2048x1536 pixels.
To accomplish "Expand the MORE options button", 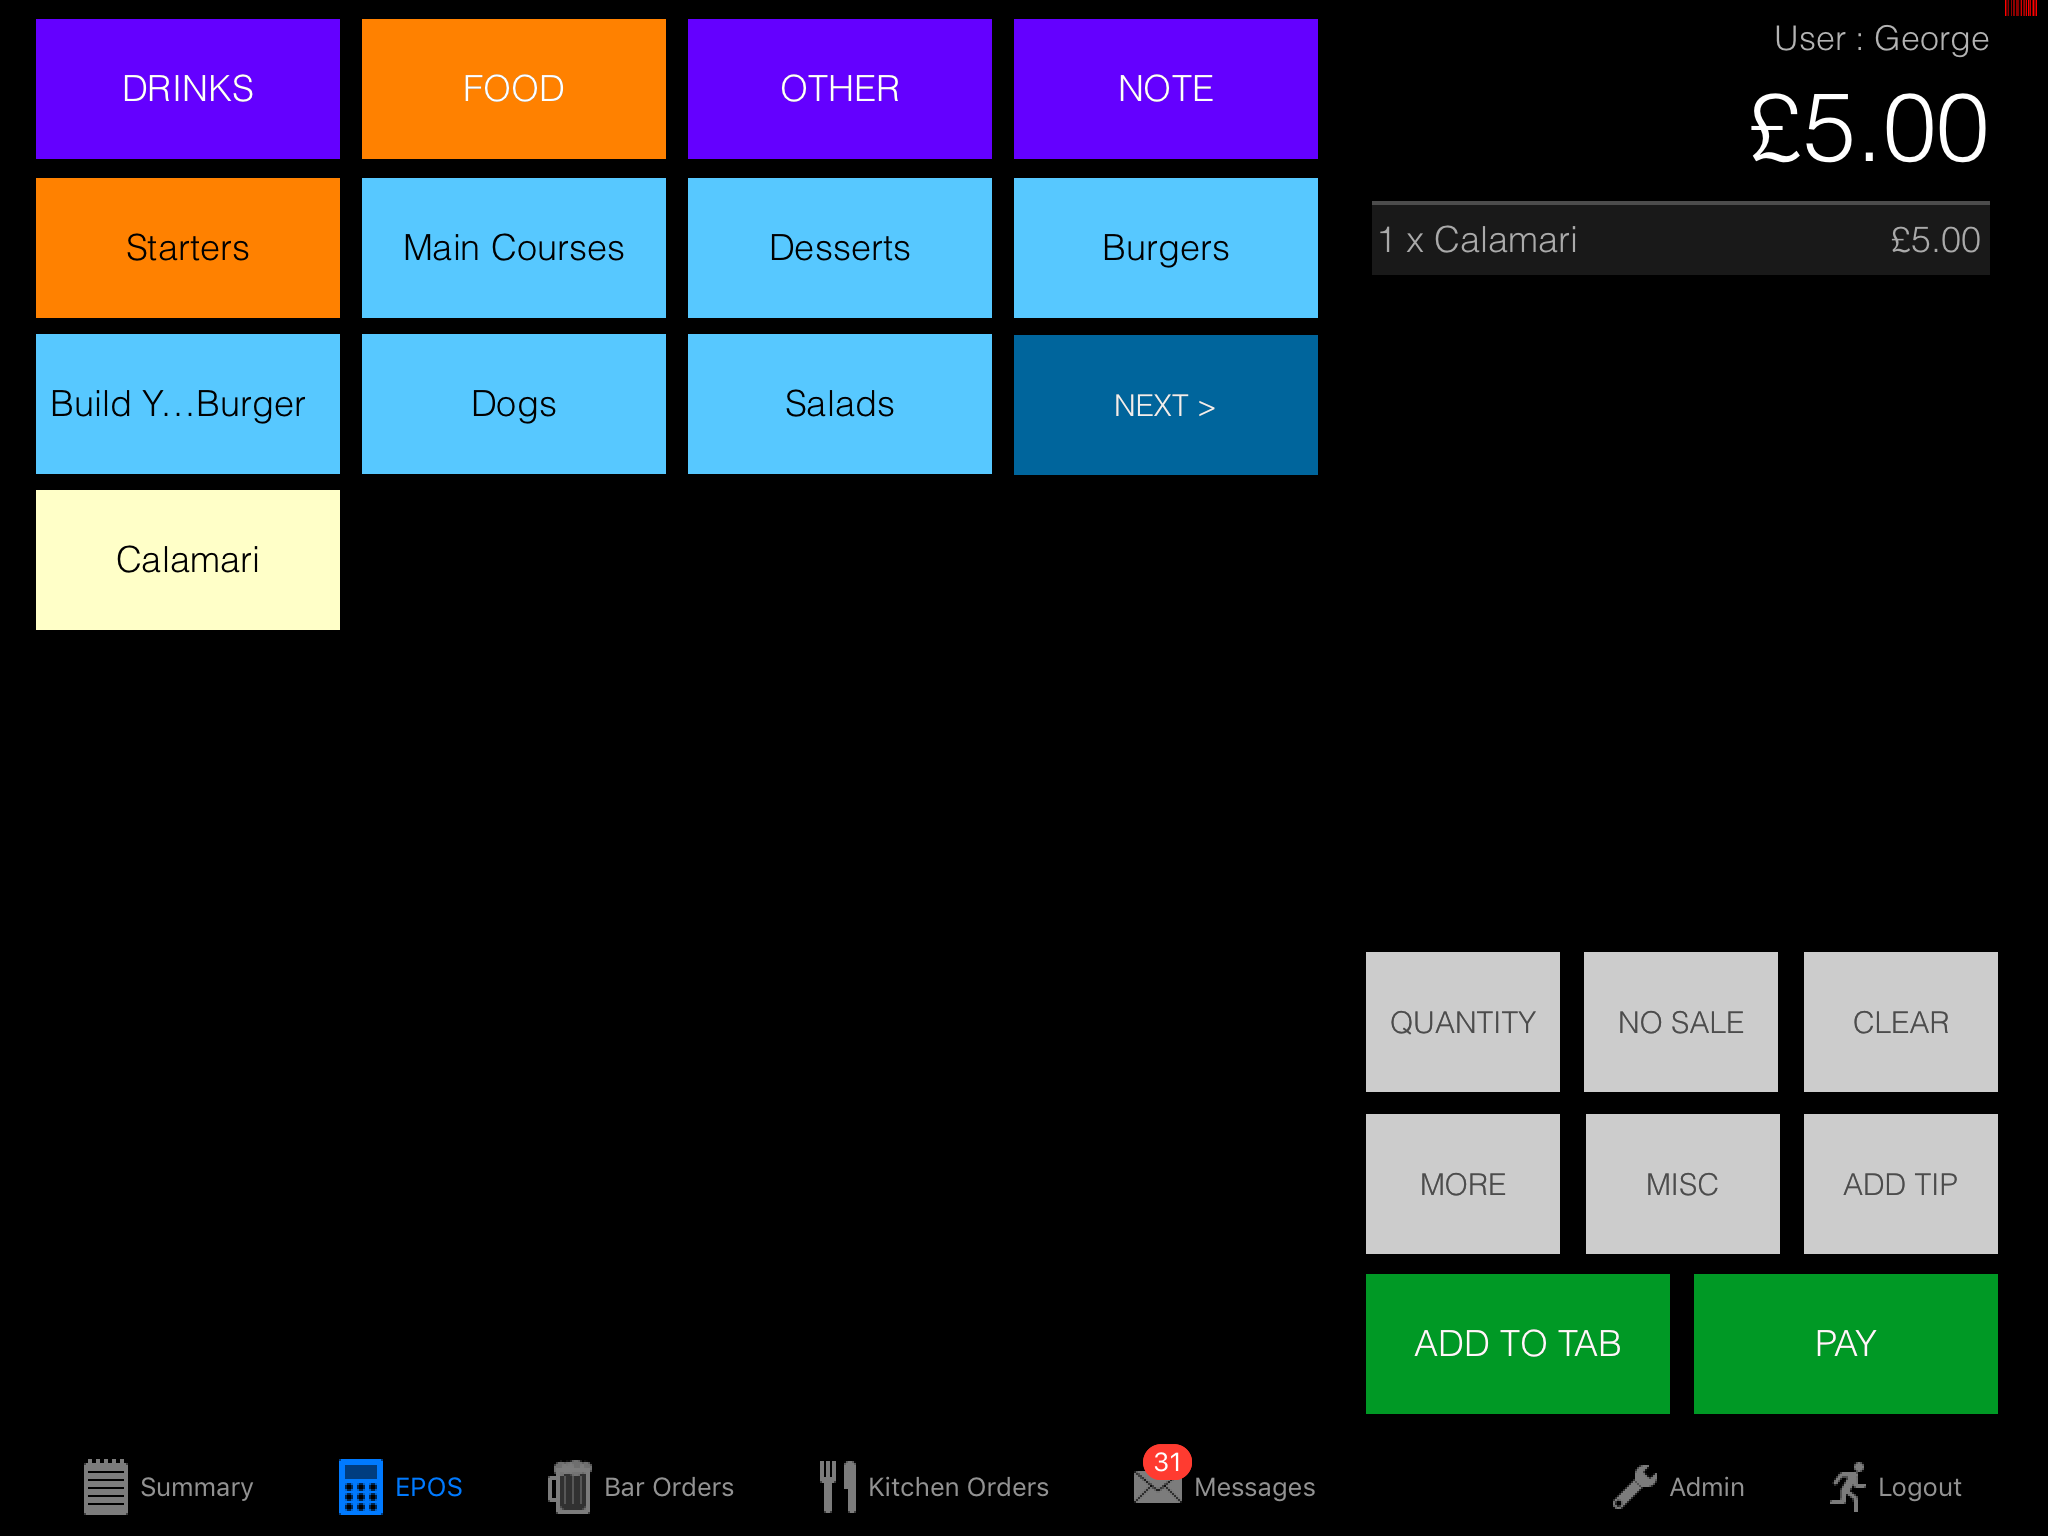I will tap(1462, 1184).
